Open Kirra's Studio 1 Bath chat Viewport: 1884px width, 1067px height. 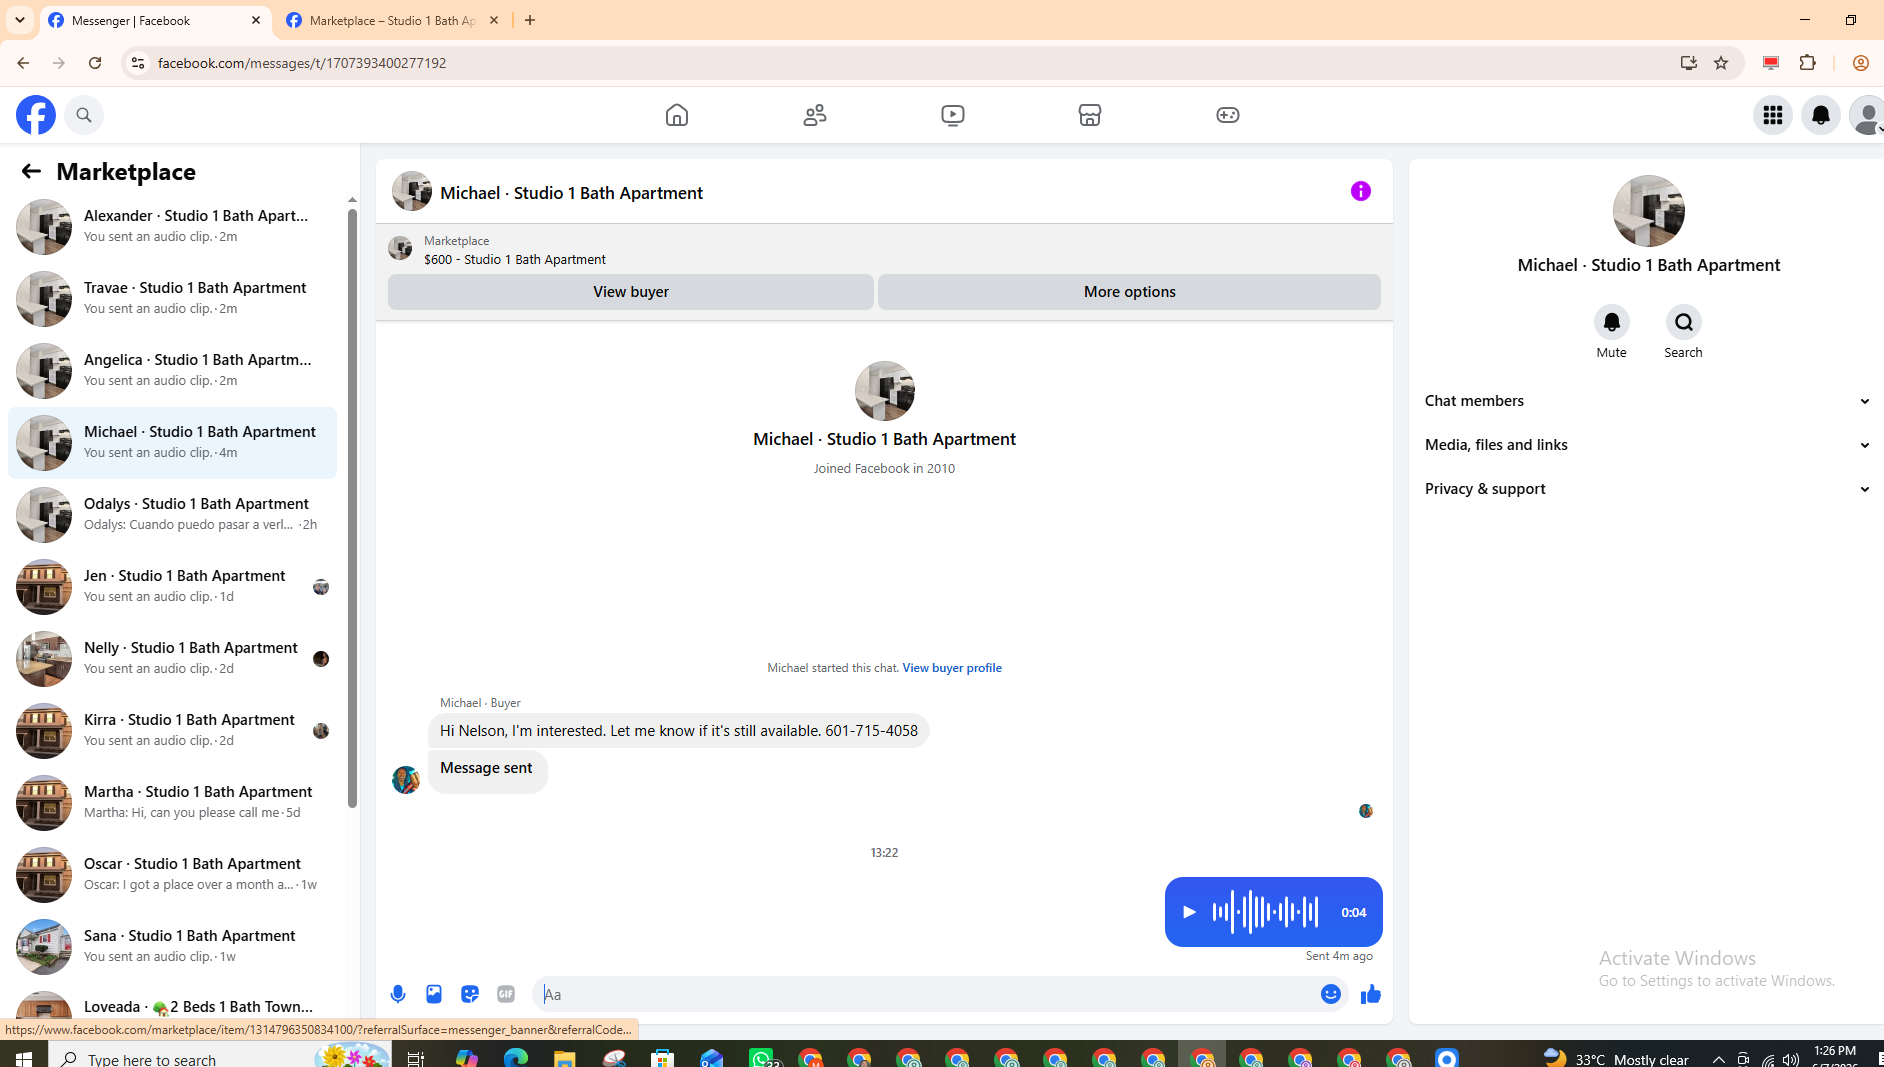click(x=172, y=730)
